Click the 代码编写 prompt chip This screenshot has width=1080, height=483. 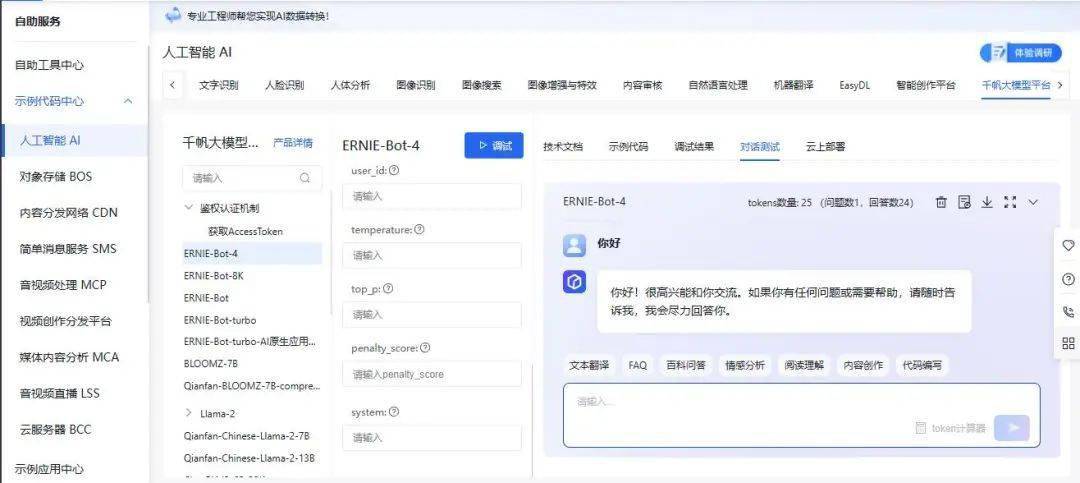922,366
